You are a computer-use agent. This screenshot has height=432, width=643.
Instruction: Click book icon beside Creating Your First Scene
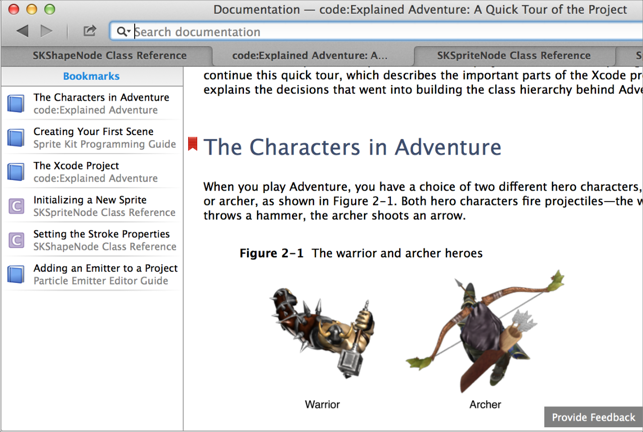point(16,137)
